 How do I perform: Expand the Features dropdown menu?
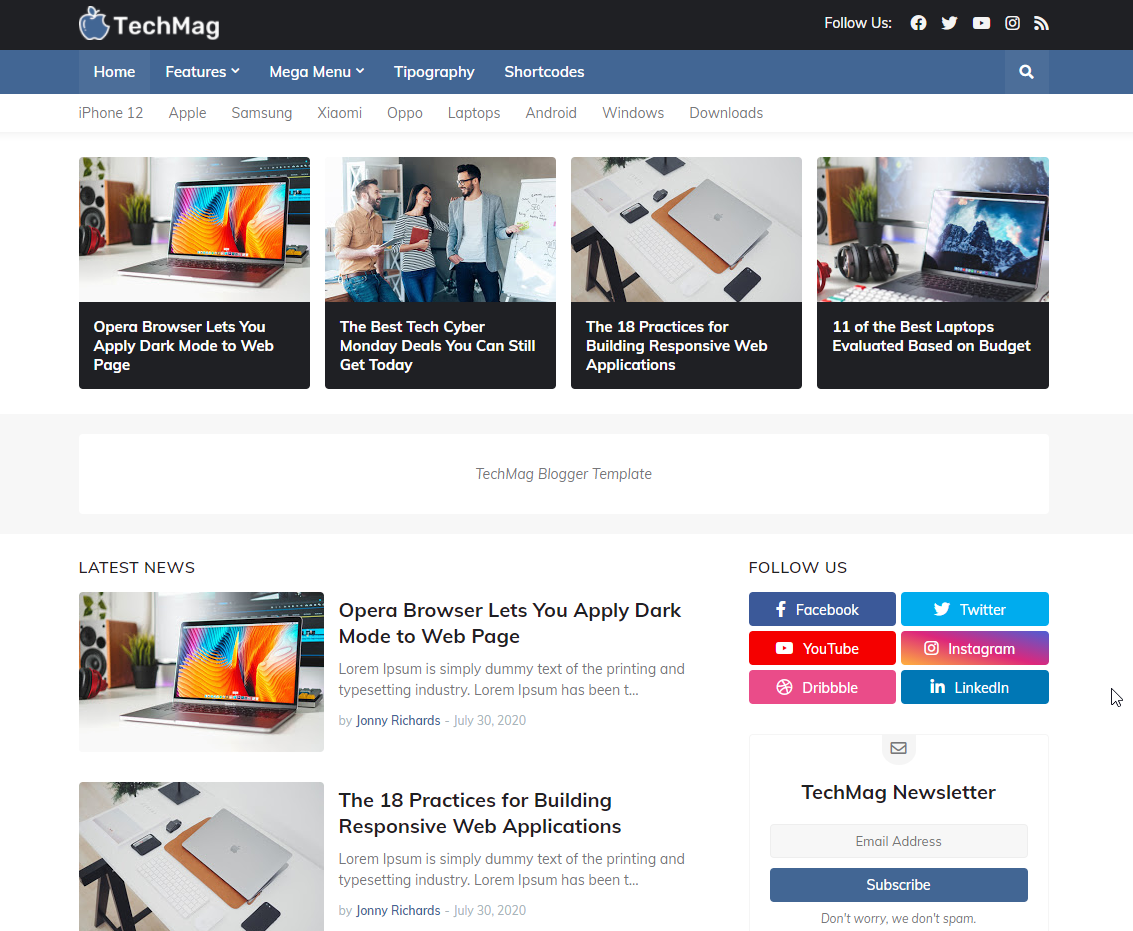coord(202,72)
